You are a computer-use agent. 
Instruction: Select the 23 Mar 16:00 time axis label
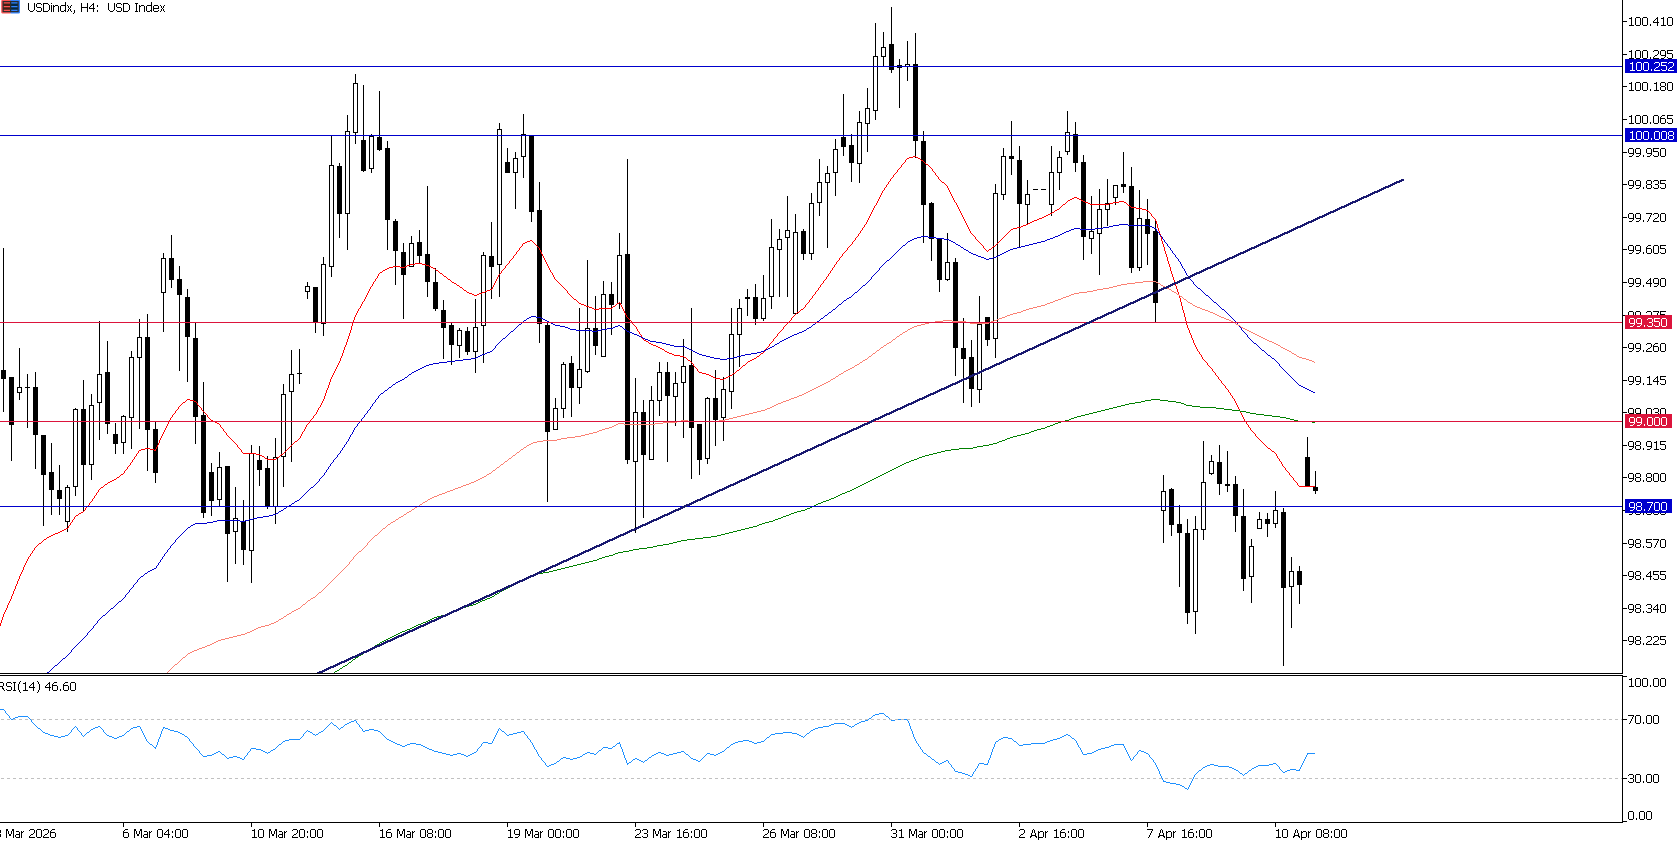click(670, 833)
